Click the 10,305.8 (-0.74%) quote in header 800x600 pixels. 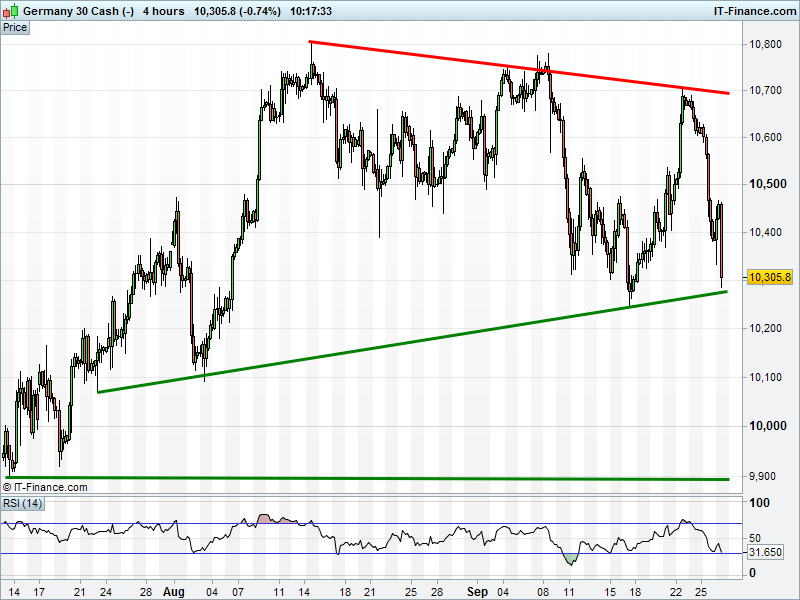tap(238, 11)
